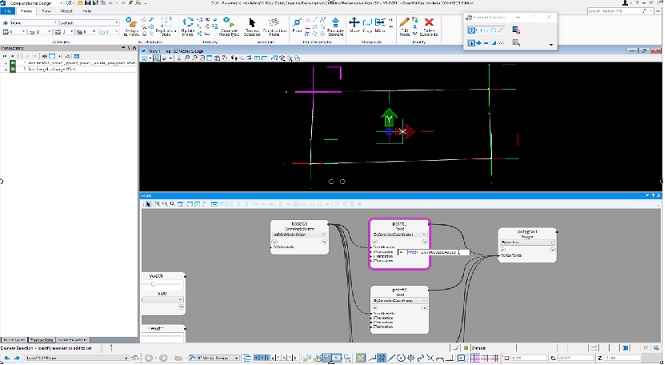Adjust the Width node slider handle
The height and width of the screenshot is (365, 665).
coord(153,284)
